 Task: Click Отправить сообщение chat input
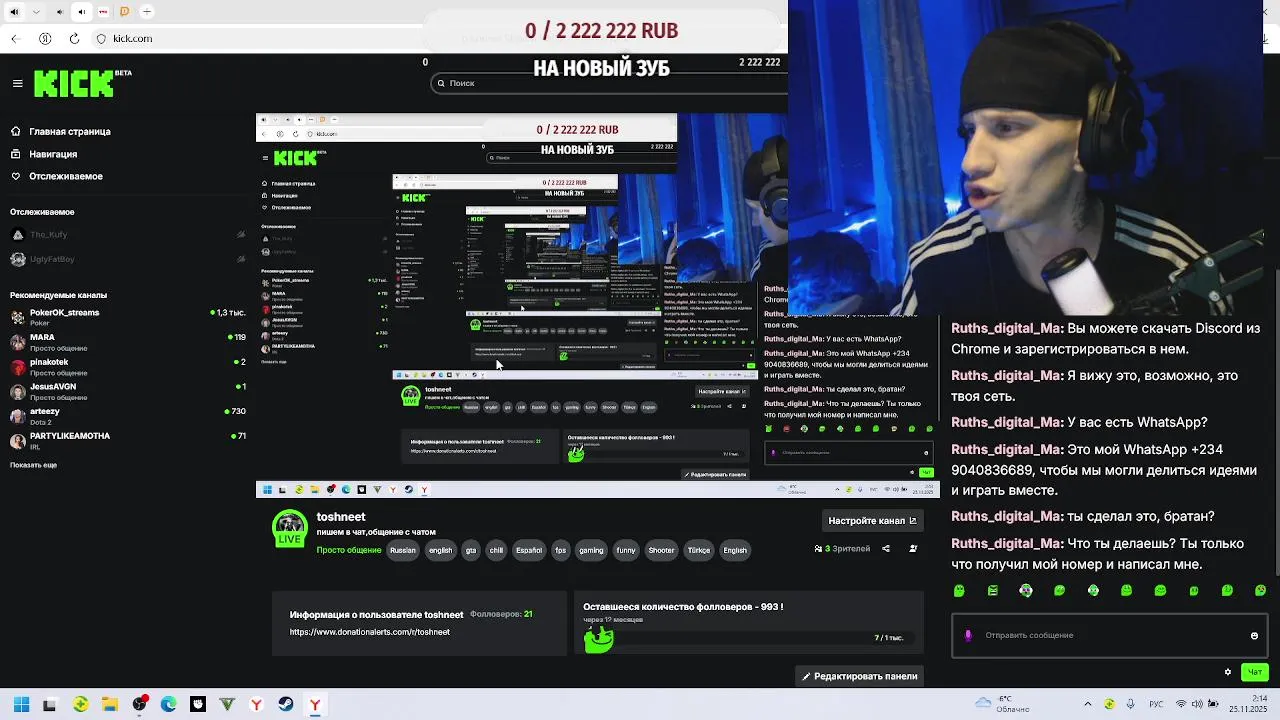point(1110,635)
